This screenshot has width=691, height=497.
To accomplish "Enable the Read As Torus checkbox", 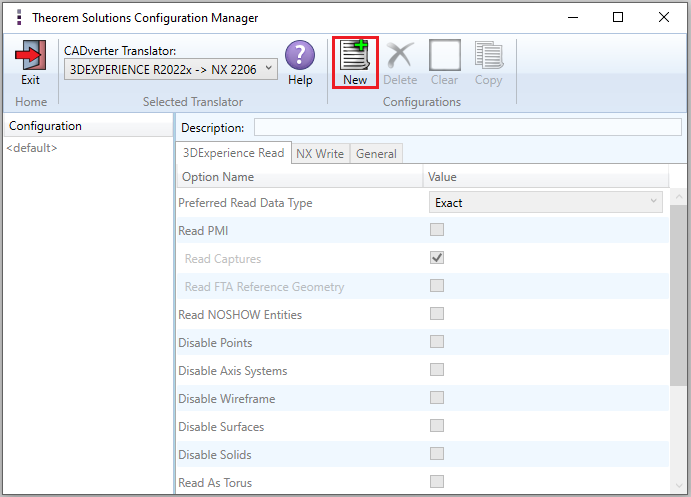I will point(437,482).
